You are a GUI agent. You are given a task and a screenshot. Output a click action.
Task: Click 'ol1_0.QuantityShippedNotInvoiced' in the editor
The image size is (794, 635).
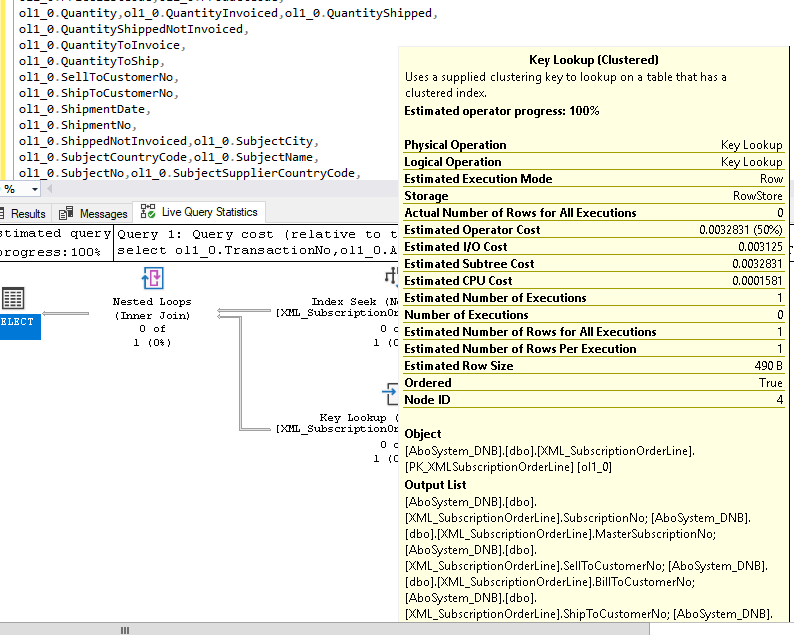131,29
